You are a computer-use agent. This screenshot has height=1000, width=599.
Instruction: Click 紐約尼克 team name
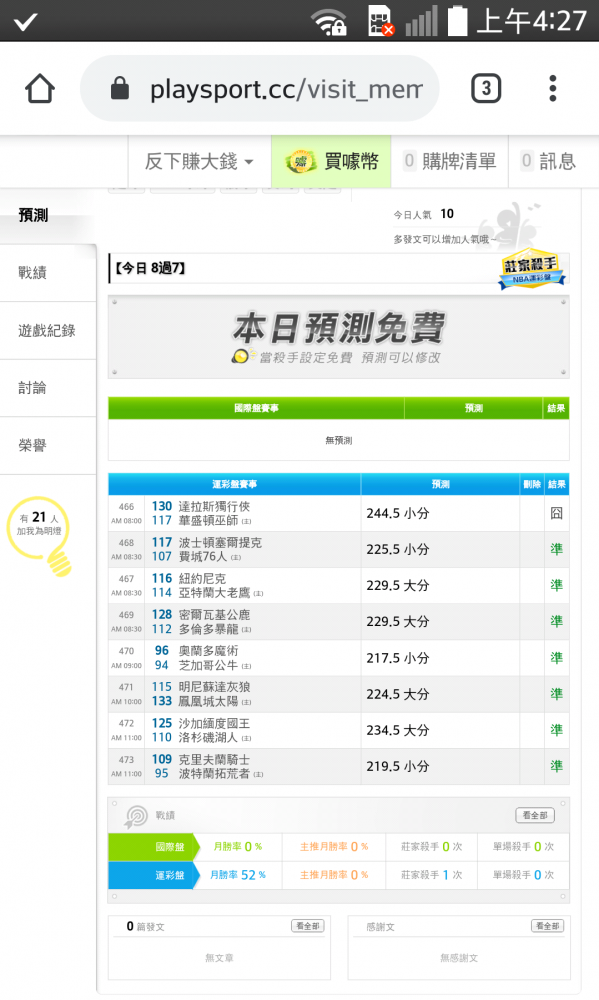(202, 578)
